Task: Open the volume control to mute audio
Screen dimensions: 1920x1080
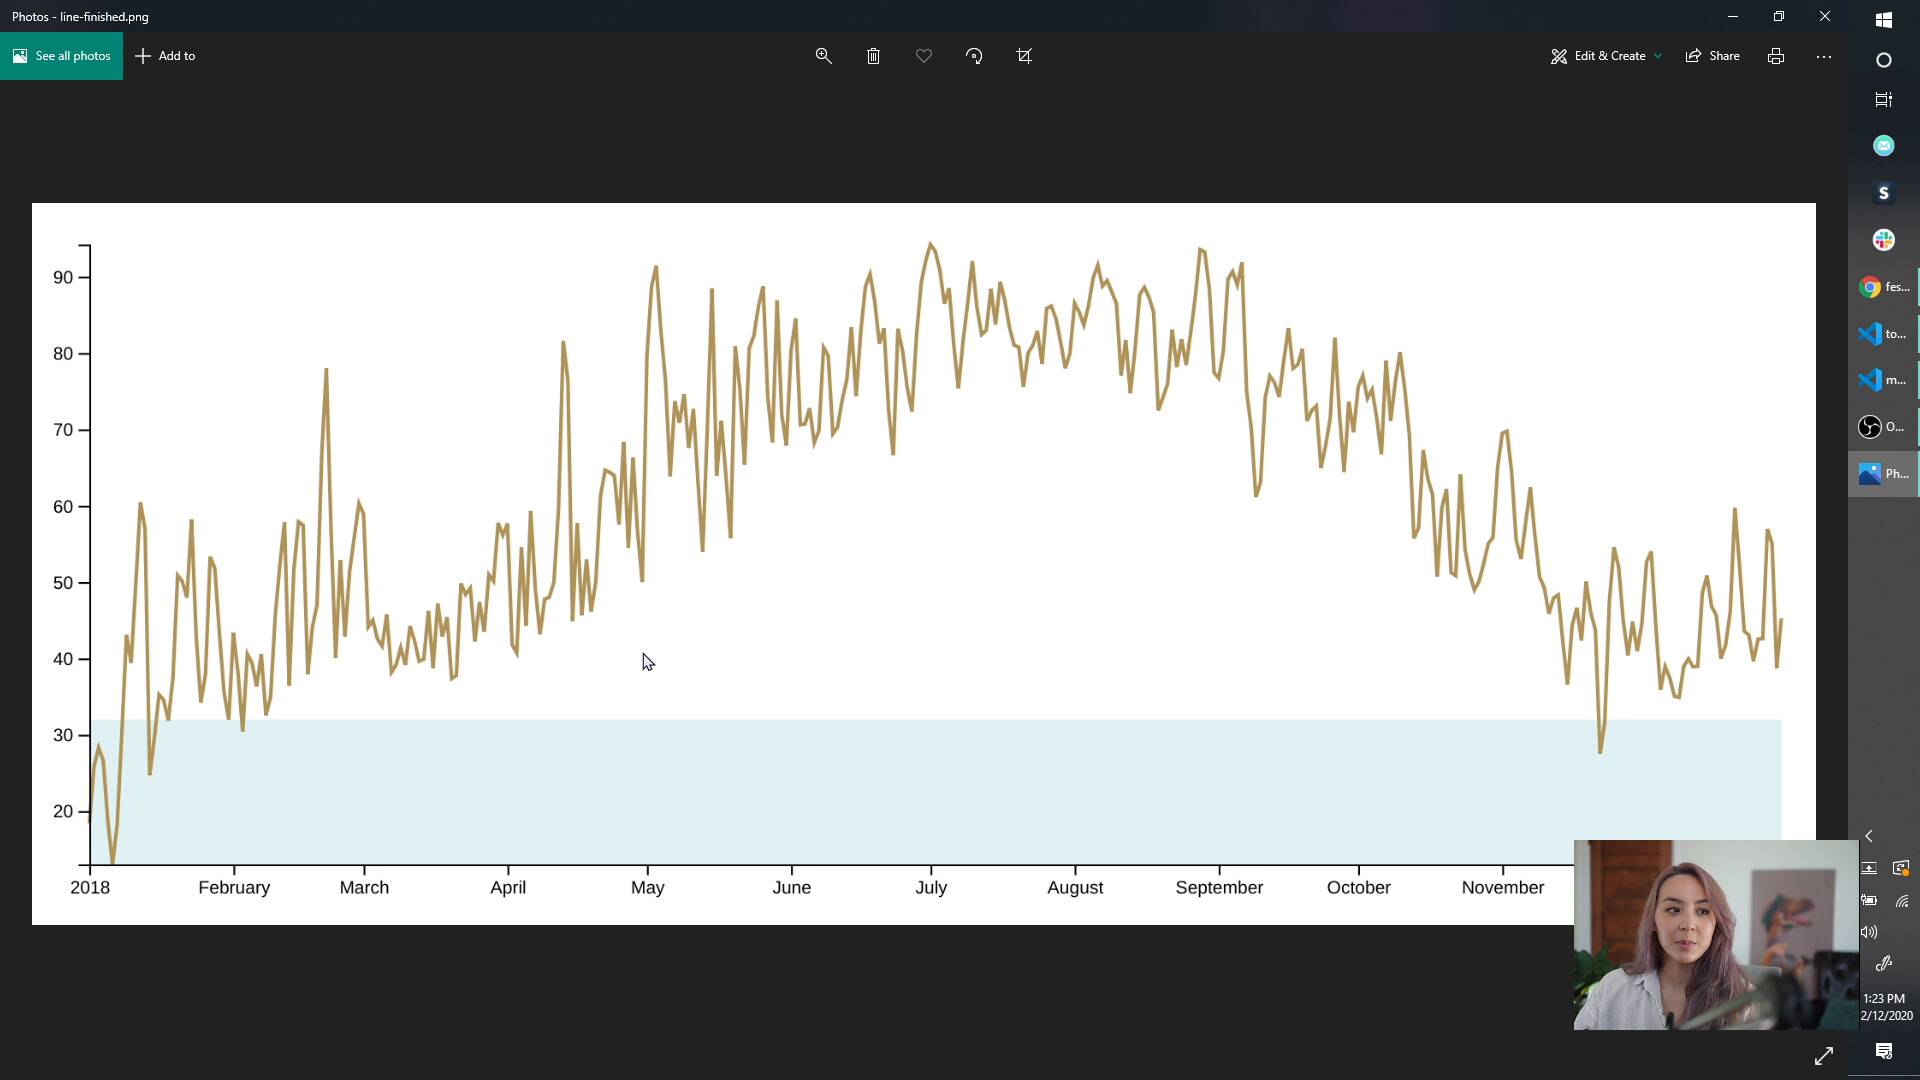Action: (1869, 931)
